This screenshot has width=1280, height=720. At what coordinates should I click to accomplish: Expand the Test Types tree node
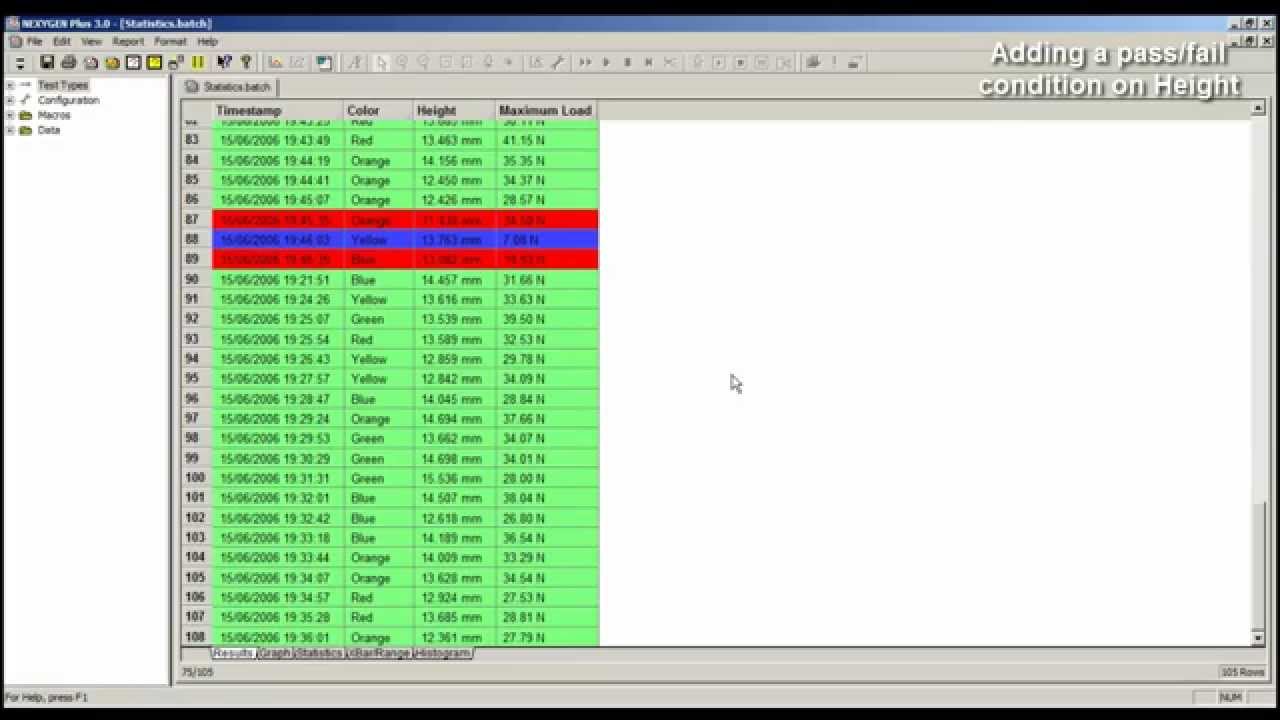8,85
